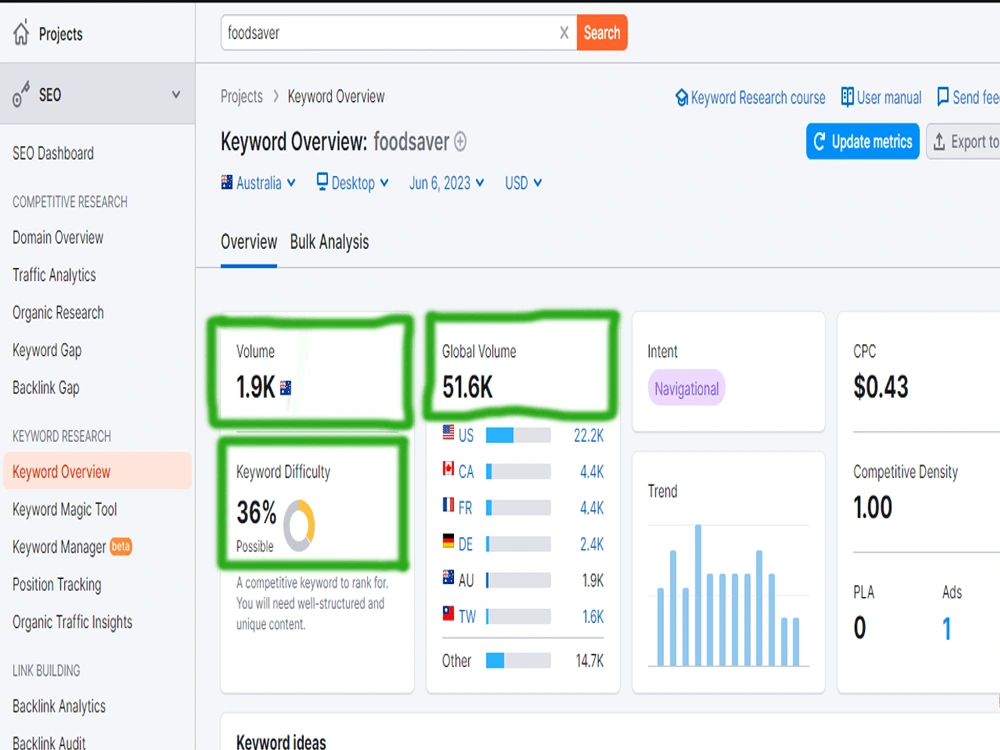
Task: Open Keyword Manager in sidebar
Action: click(59, 547)
